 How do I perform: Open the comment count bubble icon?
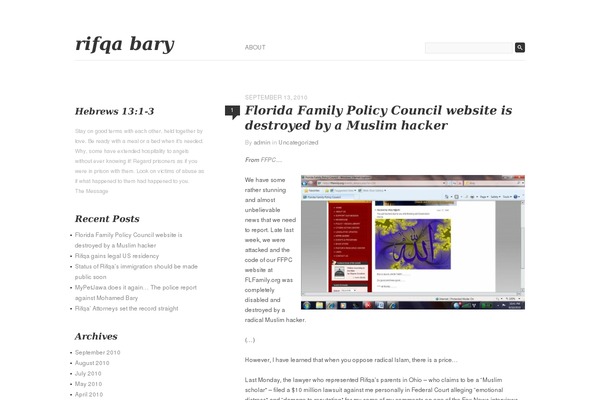click(x=232, y=112)
